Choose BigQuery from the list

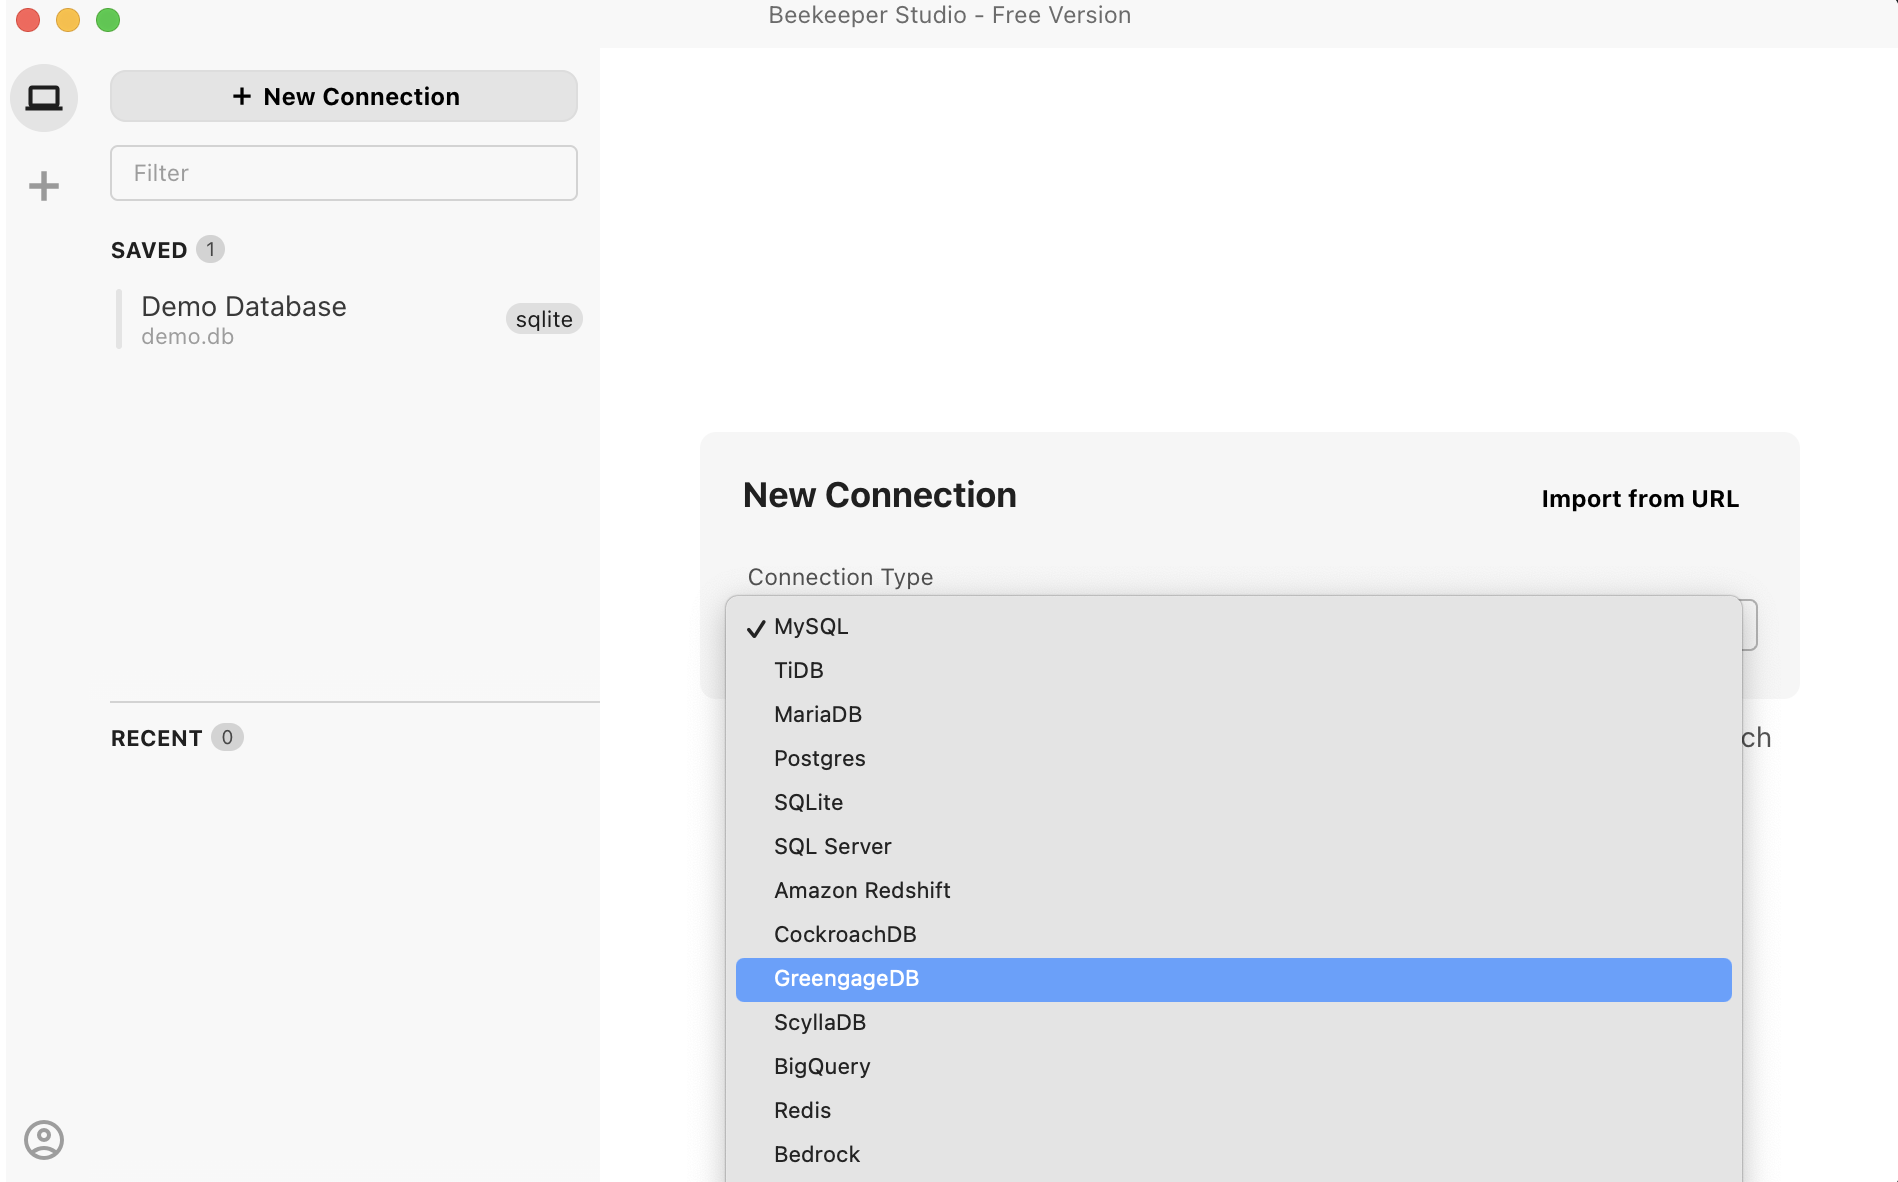(x=1234, y=1066)
